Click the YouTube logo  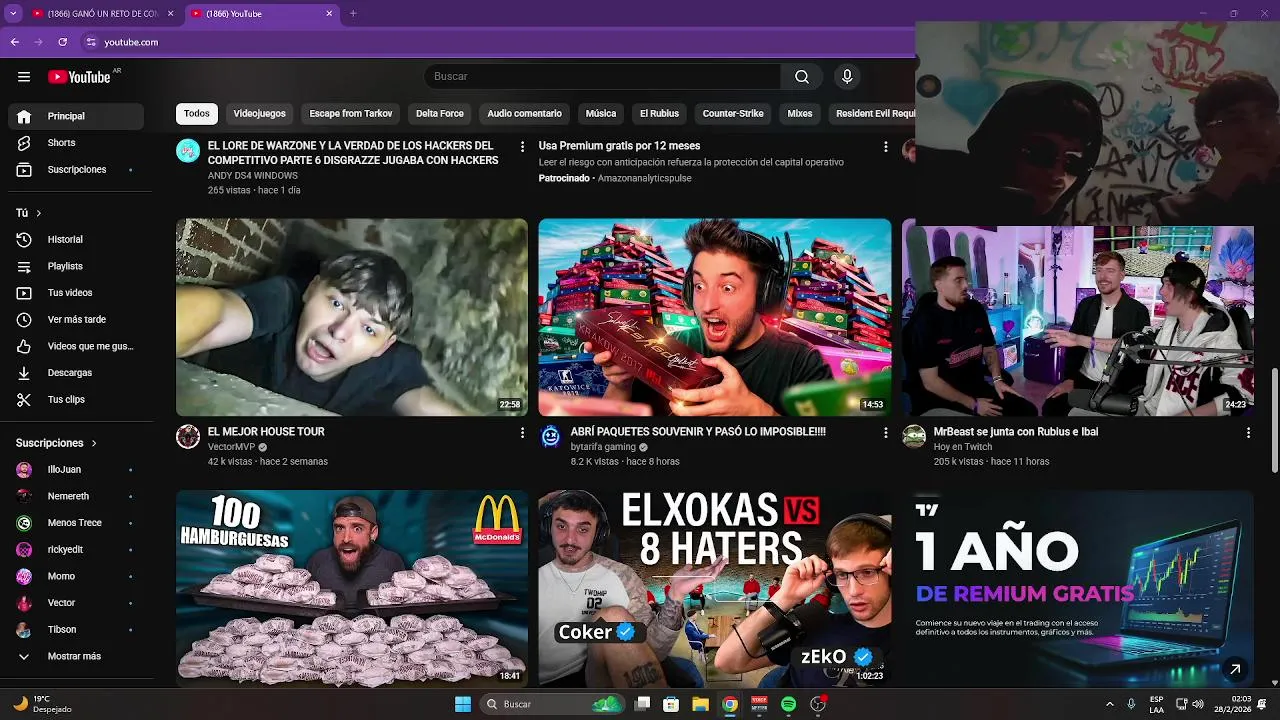(x=79, y=77)
